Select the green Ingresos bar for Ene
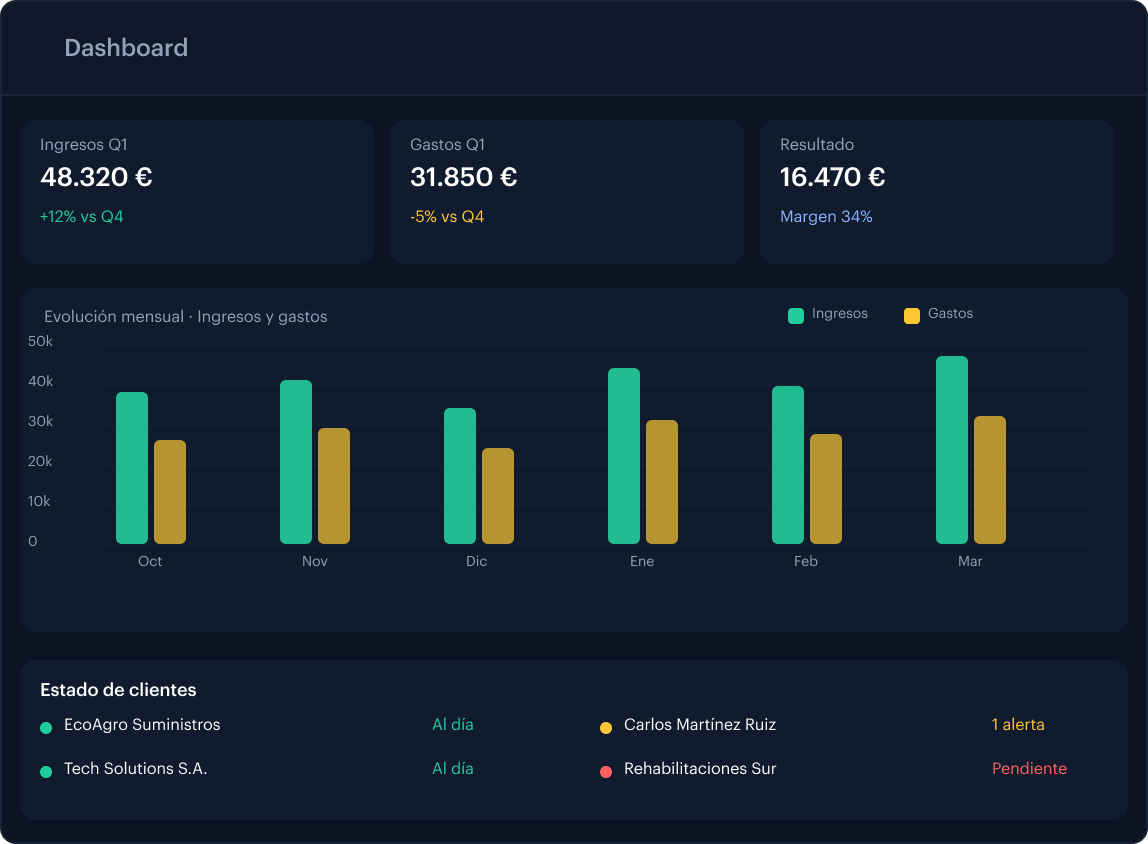 pos(624,456)
